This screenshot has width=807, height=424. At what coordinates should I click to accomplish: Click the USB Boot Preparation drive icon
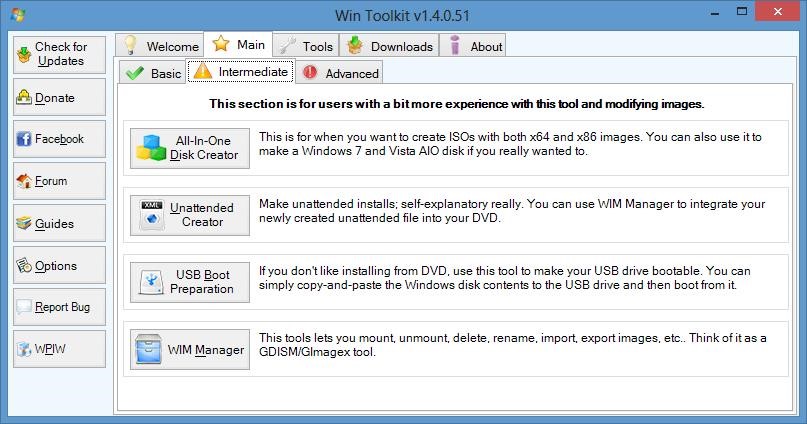pyautogui.click(x=154, y=282)
